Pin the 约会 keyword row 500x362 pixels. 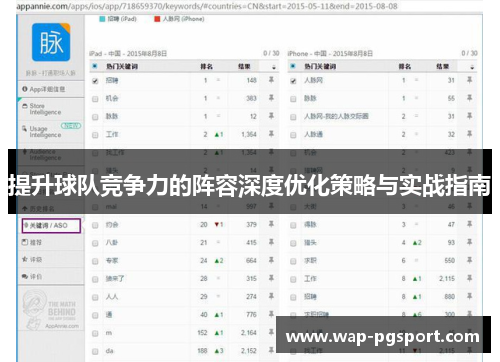[x=271, y=224]
